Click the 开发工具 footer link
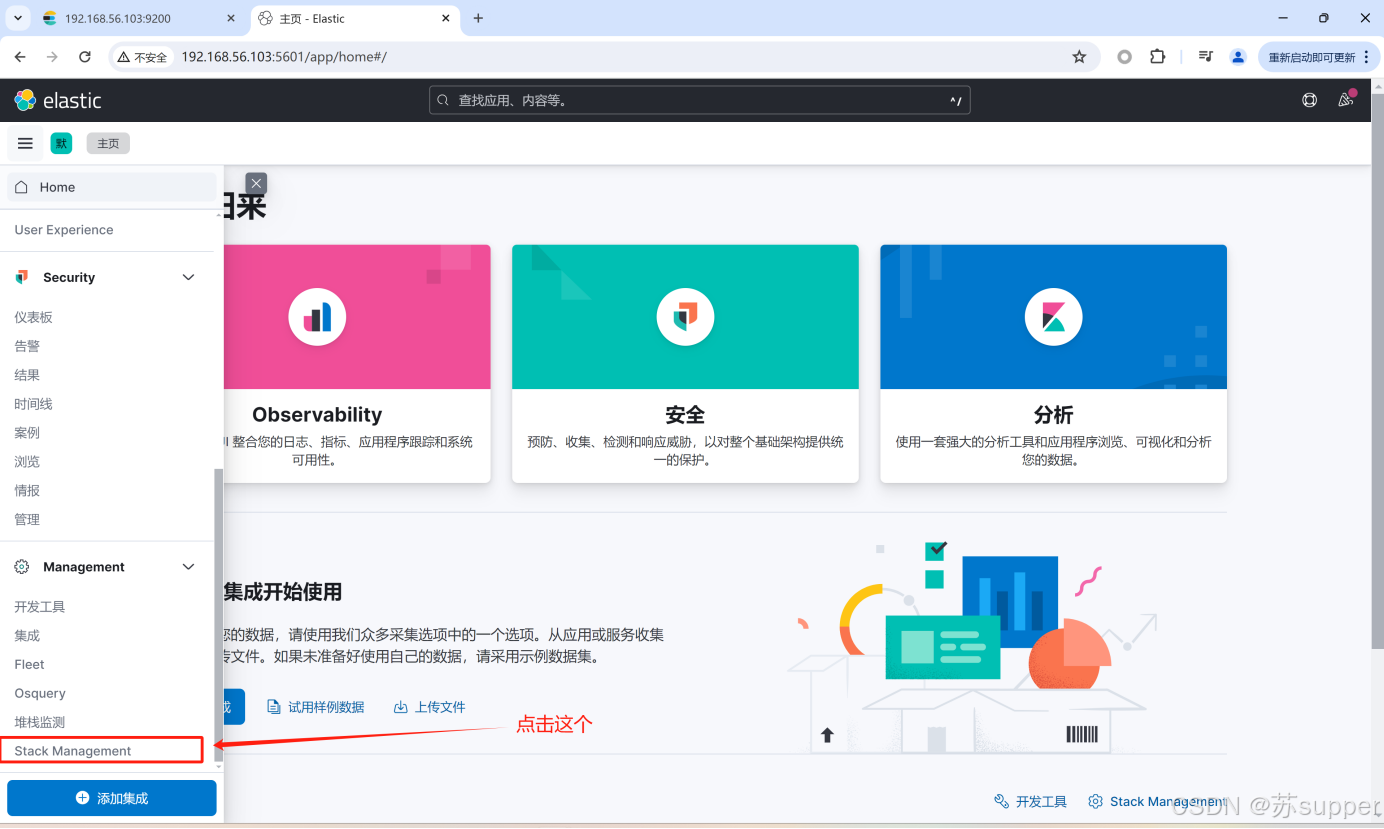Screen dimensions: 1384x829 click(x=1041, y=801)
